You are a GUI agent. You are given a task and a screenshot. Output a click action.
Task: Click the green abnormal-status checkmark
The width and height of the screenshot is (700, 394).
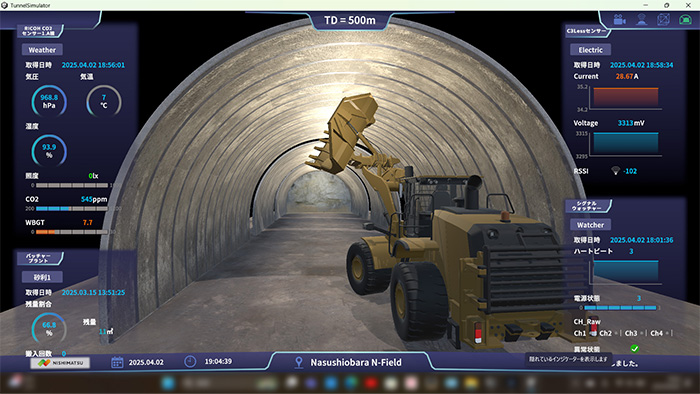pos(634,348)
